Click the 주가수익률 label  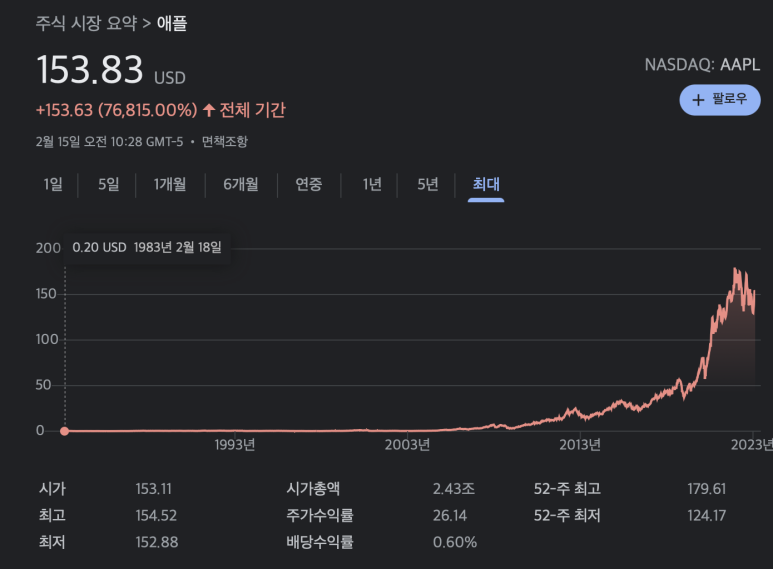pos(319,516)
